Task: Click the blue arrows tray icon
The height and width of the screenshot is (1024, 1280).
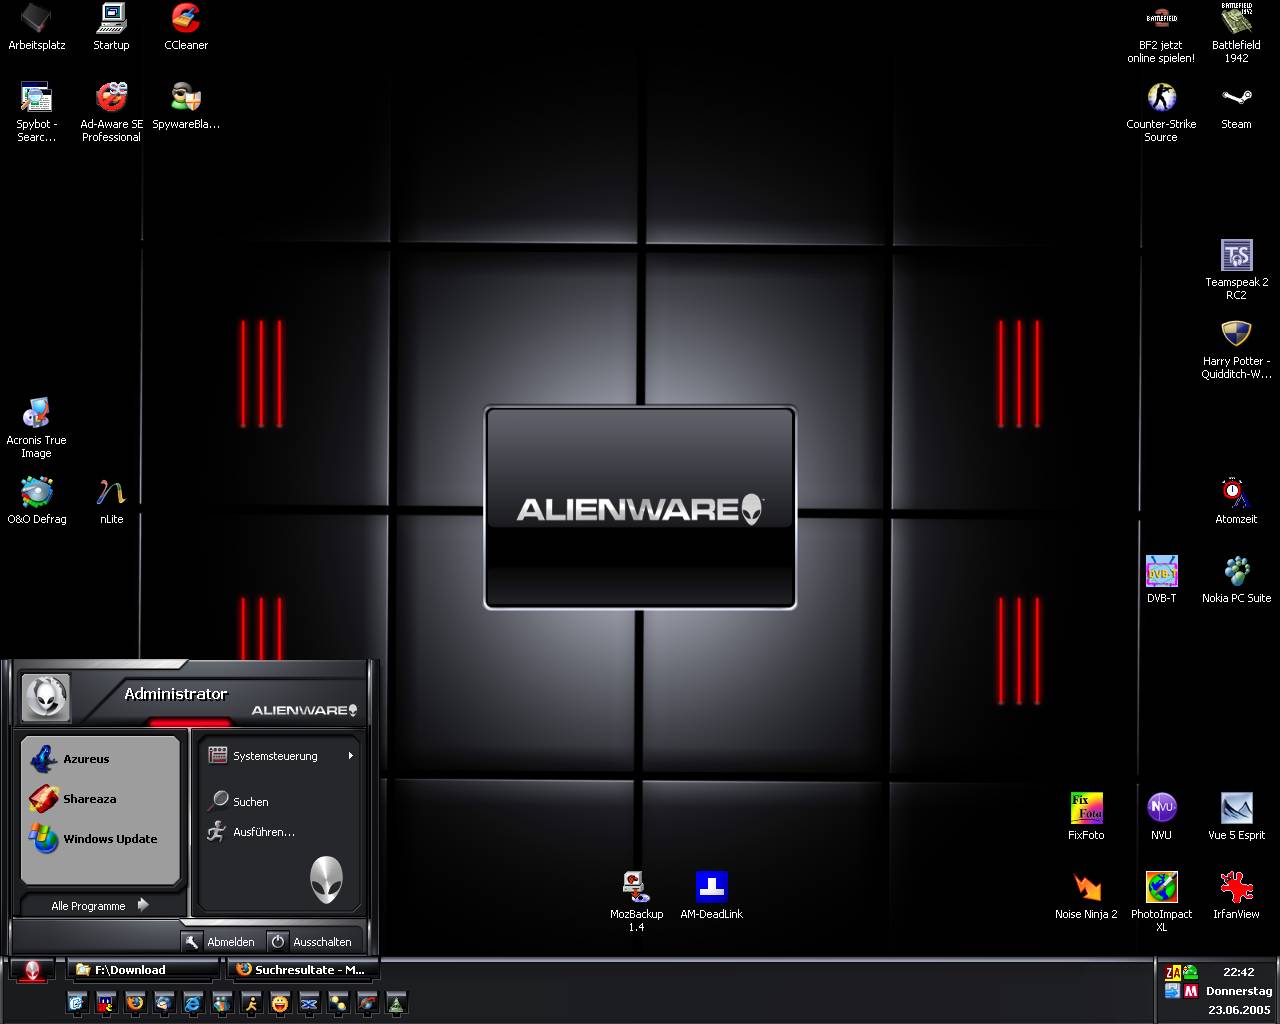Action: 1172,990
